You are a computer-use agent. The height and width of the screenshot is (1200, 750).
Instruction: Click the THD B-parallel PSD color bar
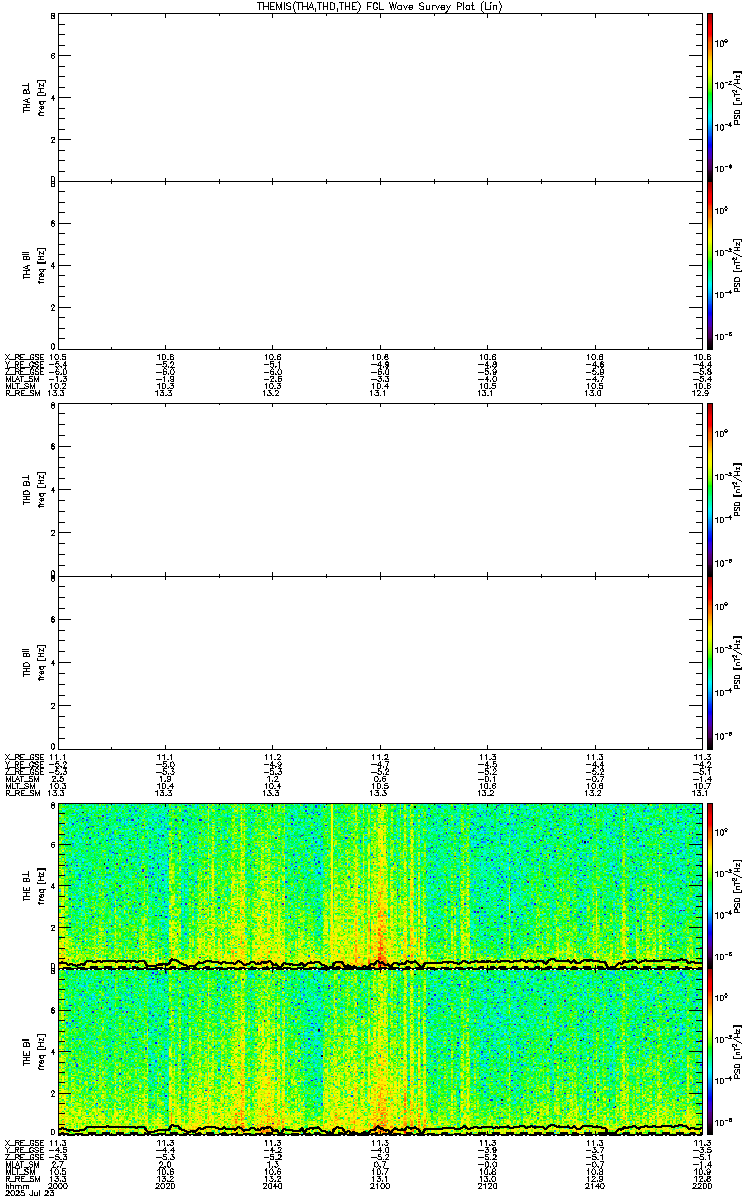pyautogui.click(x=709, y=662)
